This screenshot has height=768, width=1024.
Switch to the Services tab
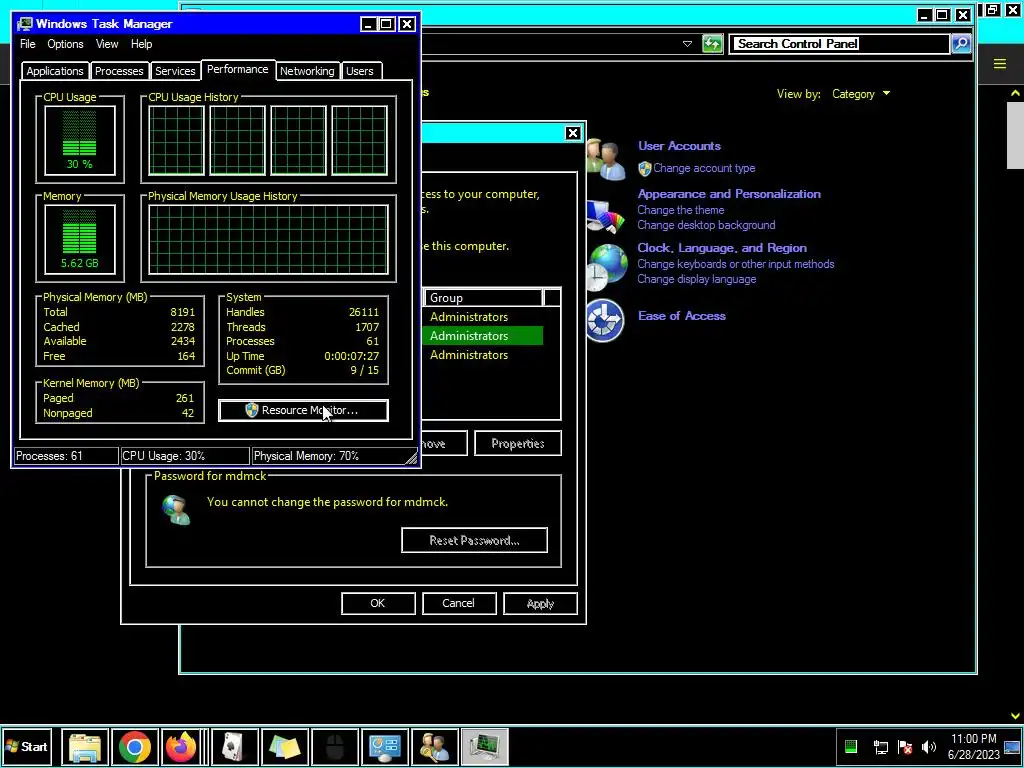tap(175, 71)
